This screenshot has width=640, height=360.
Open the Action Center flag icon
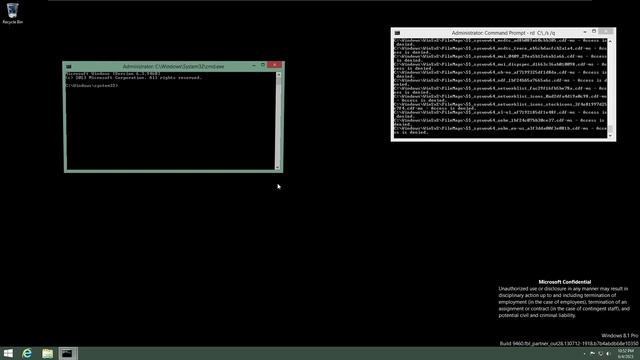tap(592, 353)
